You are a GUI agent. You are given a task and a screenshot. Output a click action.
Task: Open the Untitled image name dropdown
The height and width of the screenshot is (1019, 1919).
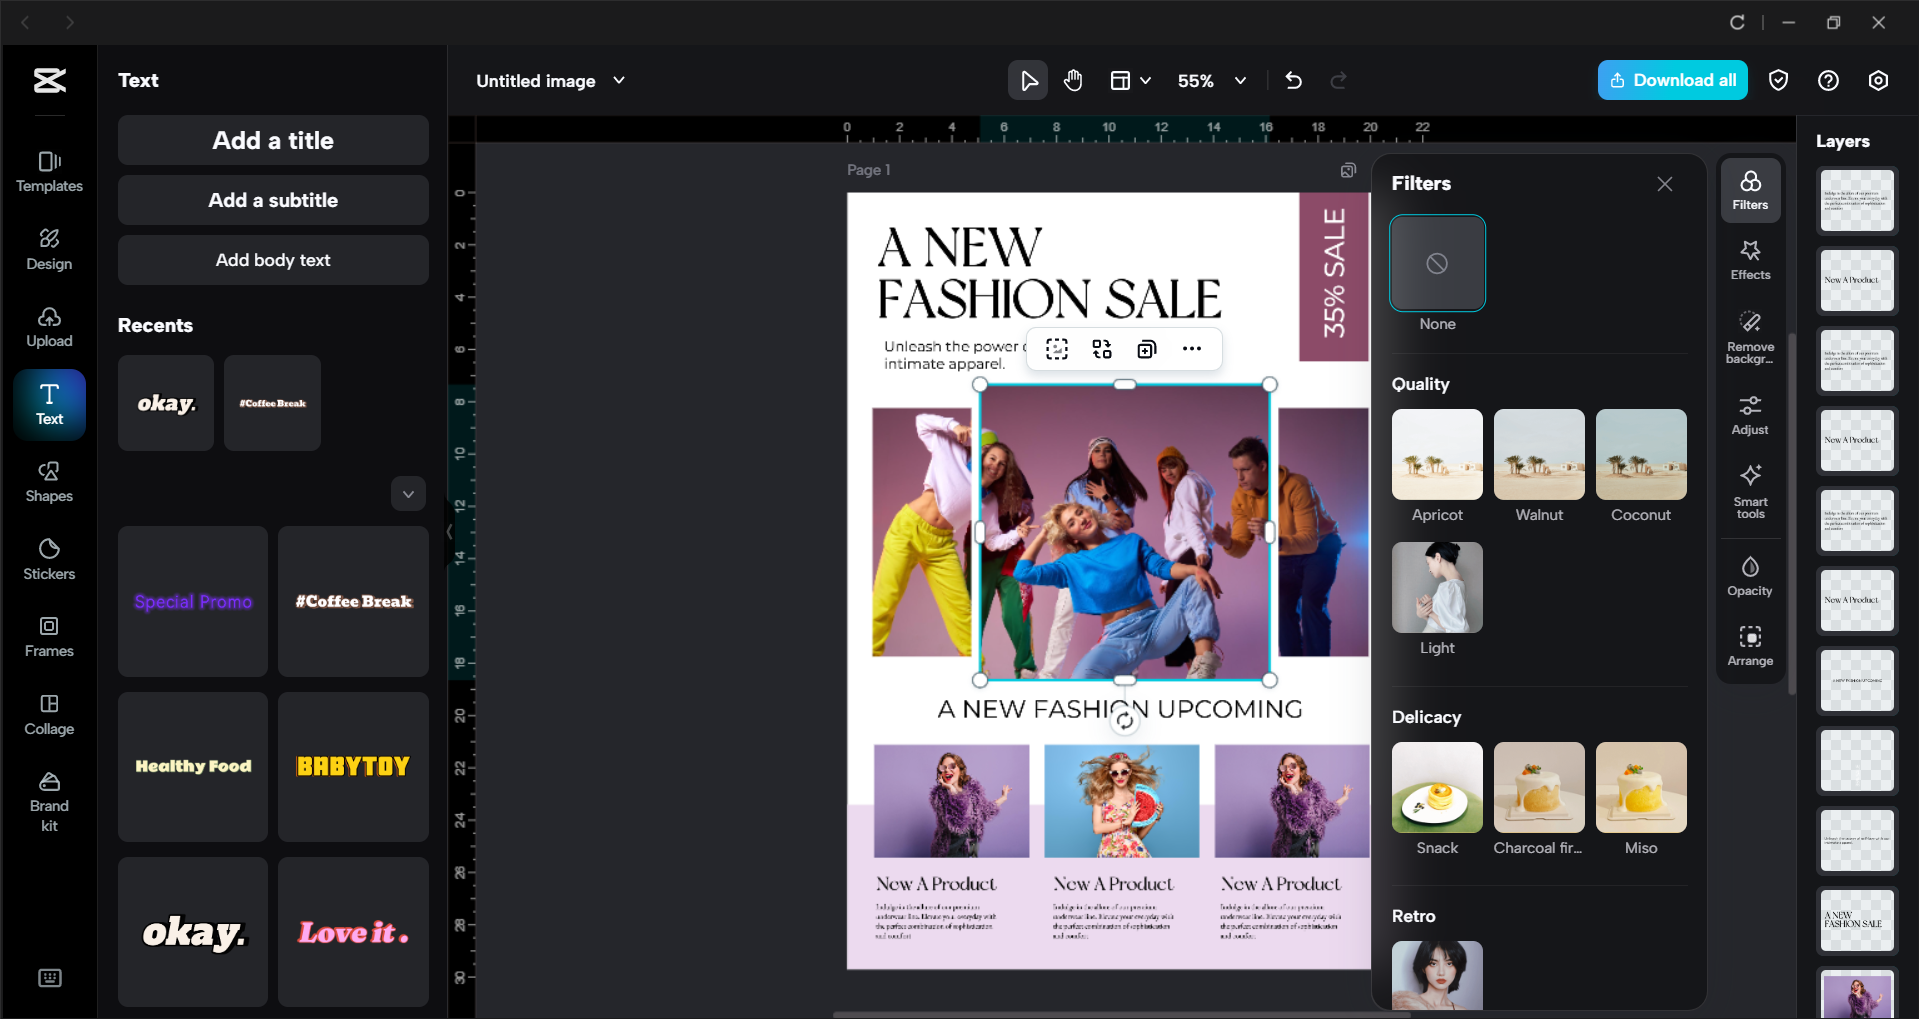(x=619, y=81)
